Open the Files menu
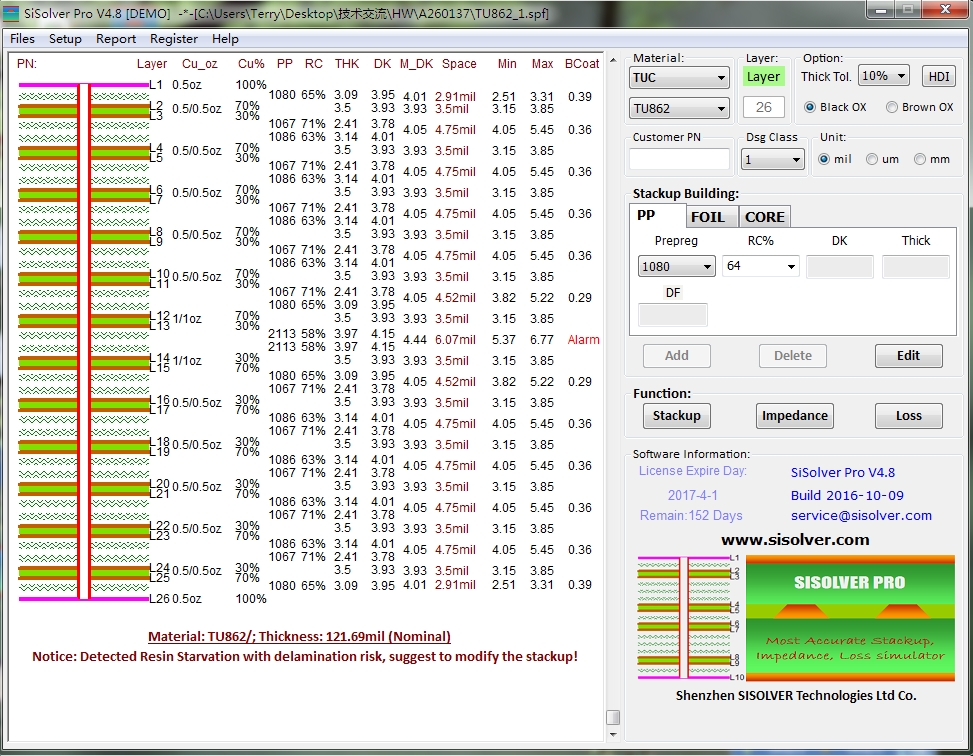Screen dimensions: 973x756 coord(22,39)
